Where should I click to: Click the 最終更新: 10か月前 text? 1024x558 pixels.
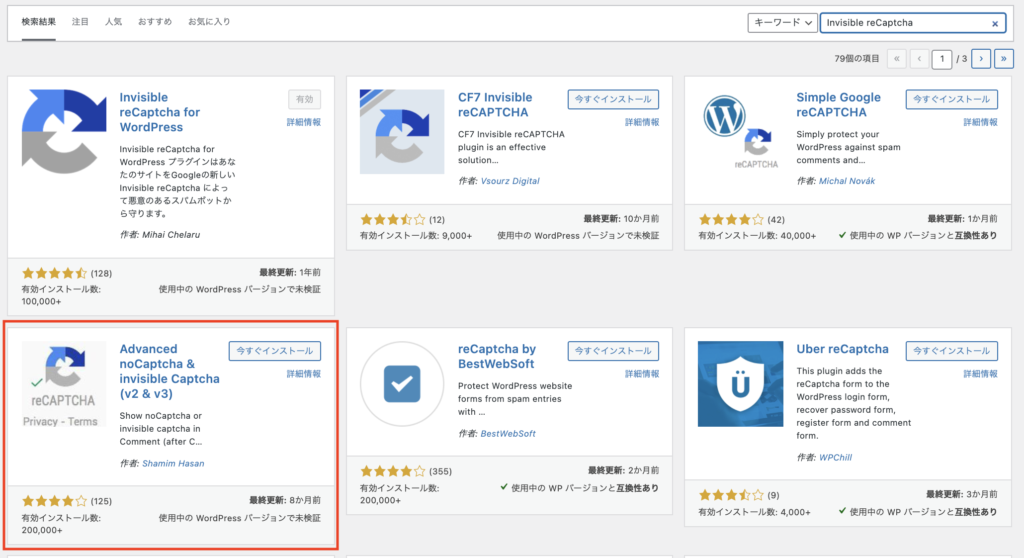tap(621, 219)
